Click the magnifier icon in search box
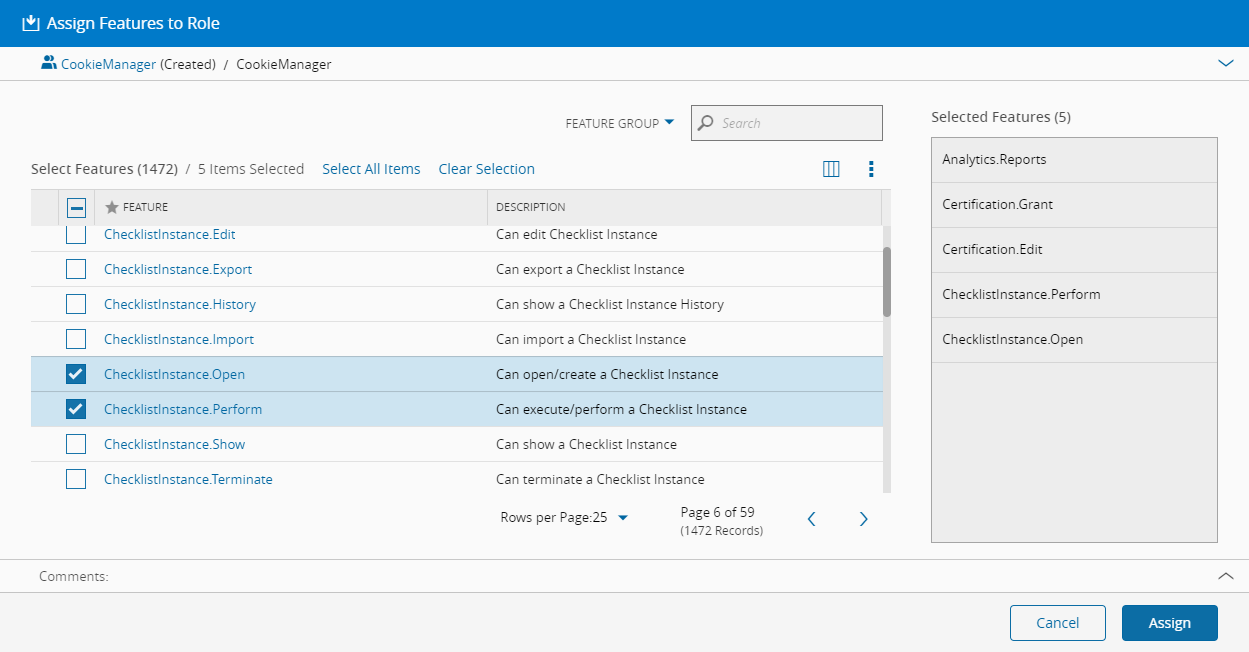 pos(706,123)
